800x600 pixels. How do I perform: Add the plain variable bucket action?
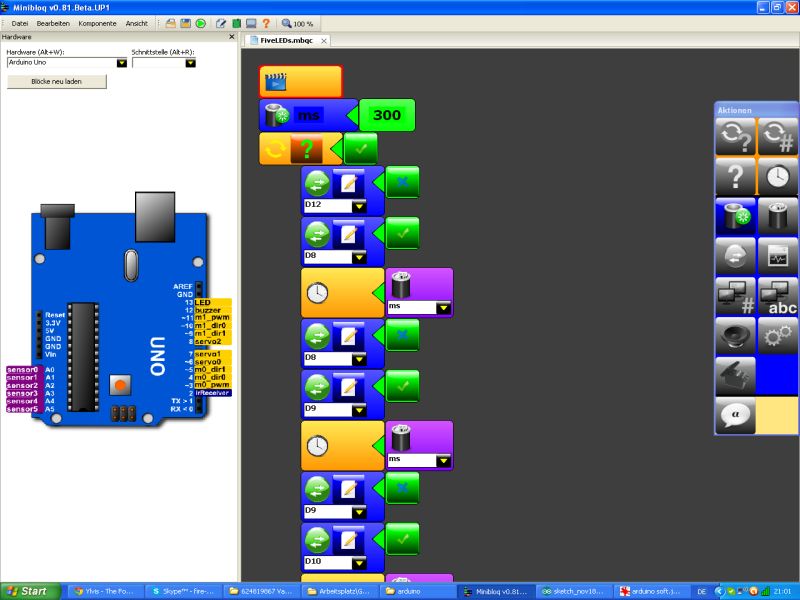tap(777, 216)
